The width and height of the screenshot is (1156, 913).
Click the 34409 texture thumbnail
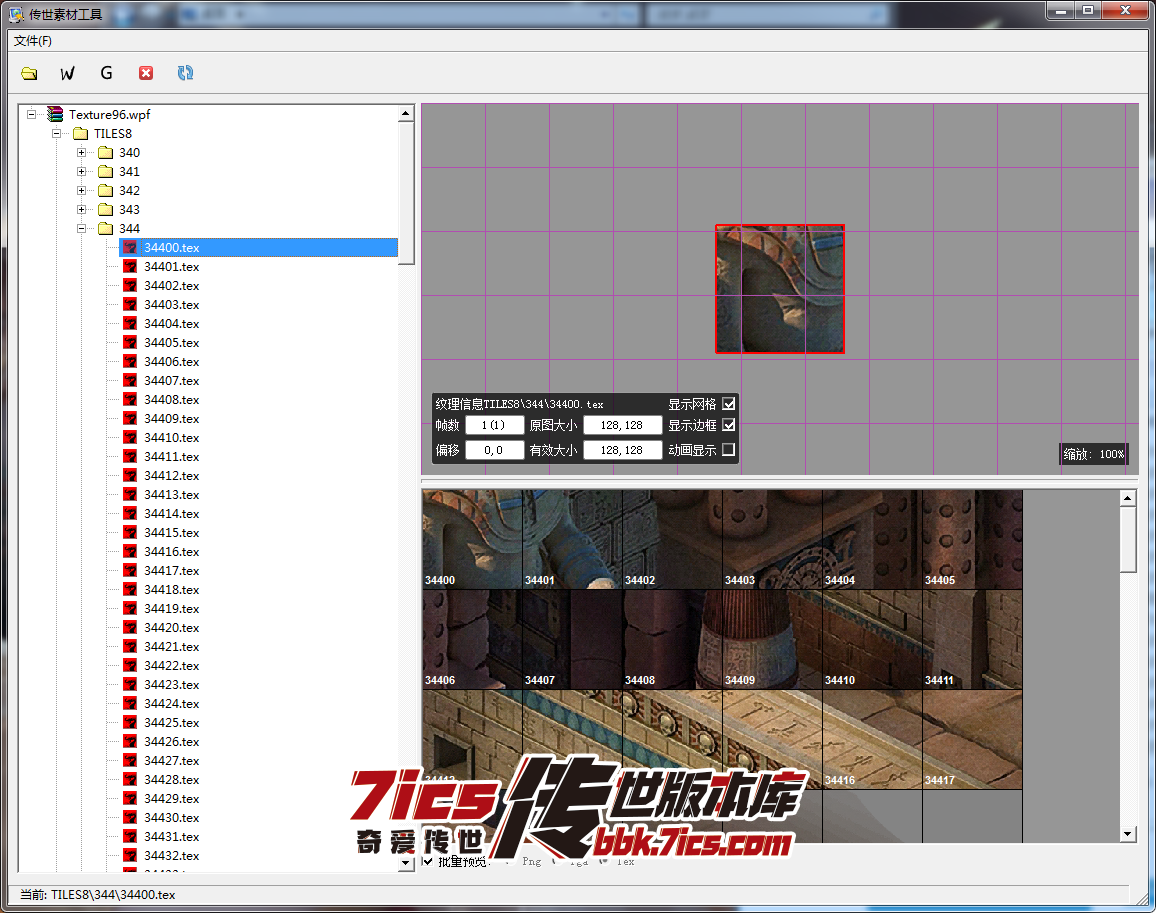click(x=772, y=640)
